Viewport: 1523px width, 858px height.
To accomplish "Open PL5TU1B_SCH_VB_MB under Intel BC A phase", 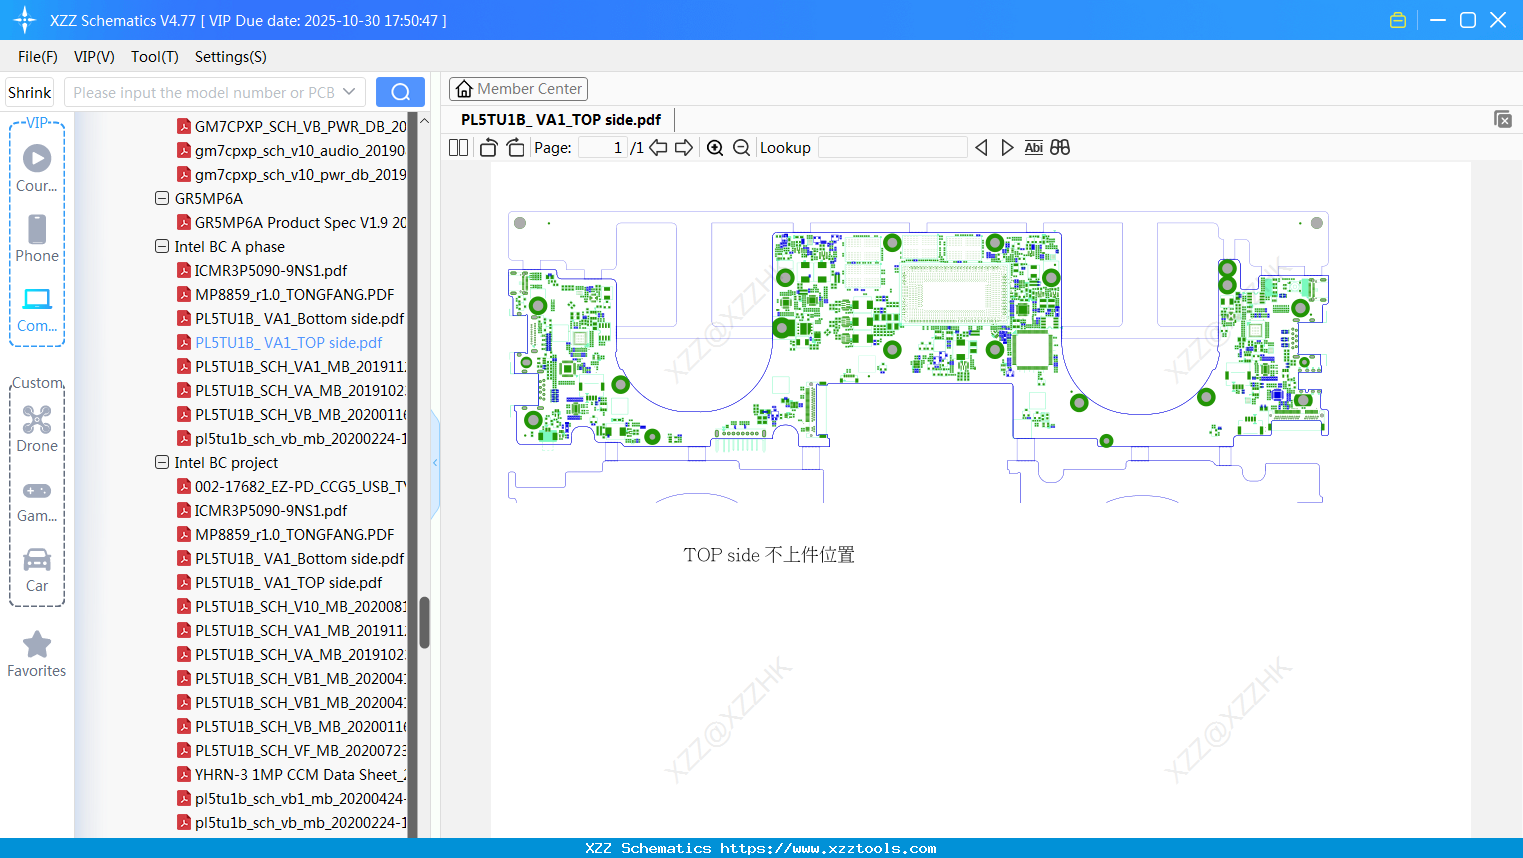I will [x=292, y=414].
